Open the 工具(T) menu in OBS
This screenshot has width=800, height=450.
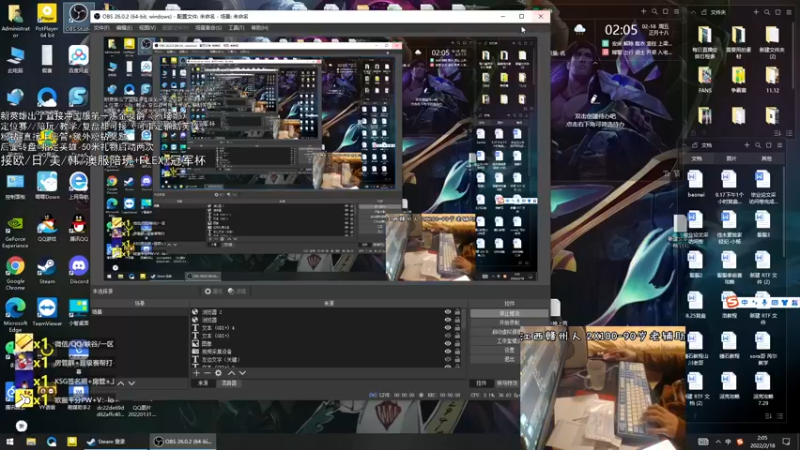236,28
